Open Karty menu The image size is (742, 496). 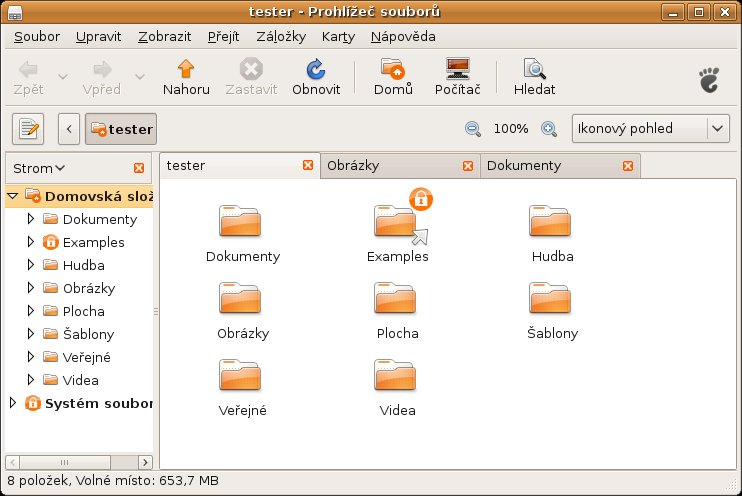(x=338, y=36)
